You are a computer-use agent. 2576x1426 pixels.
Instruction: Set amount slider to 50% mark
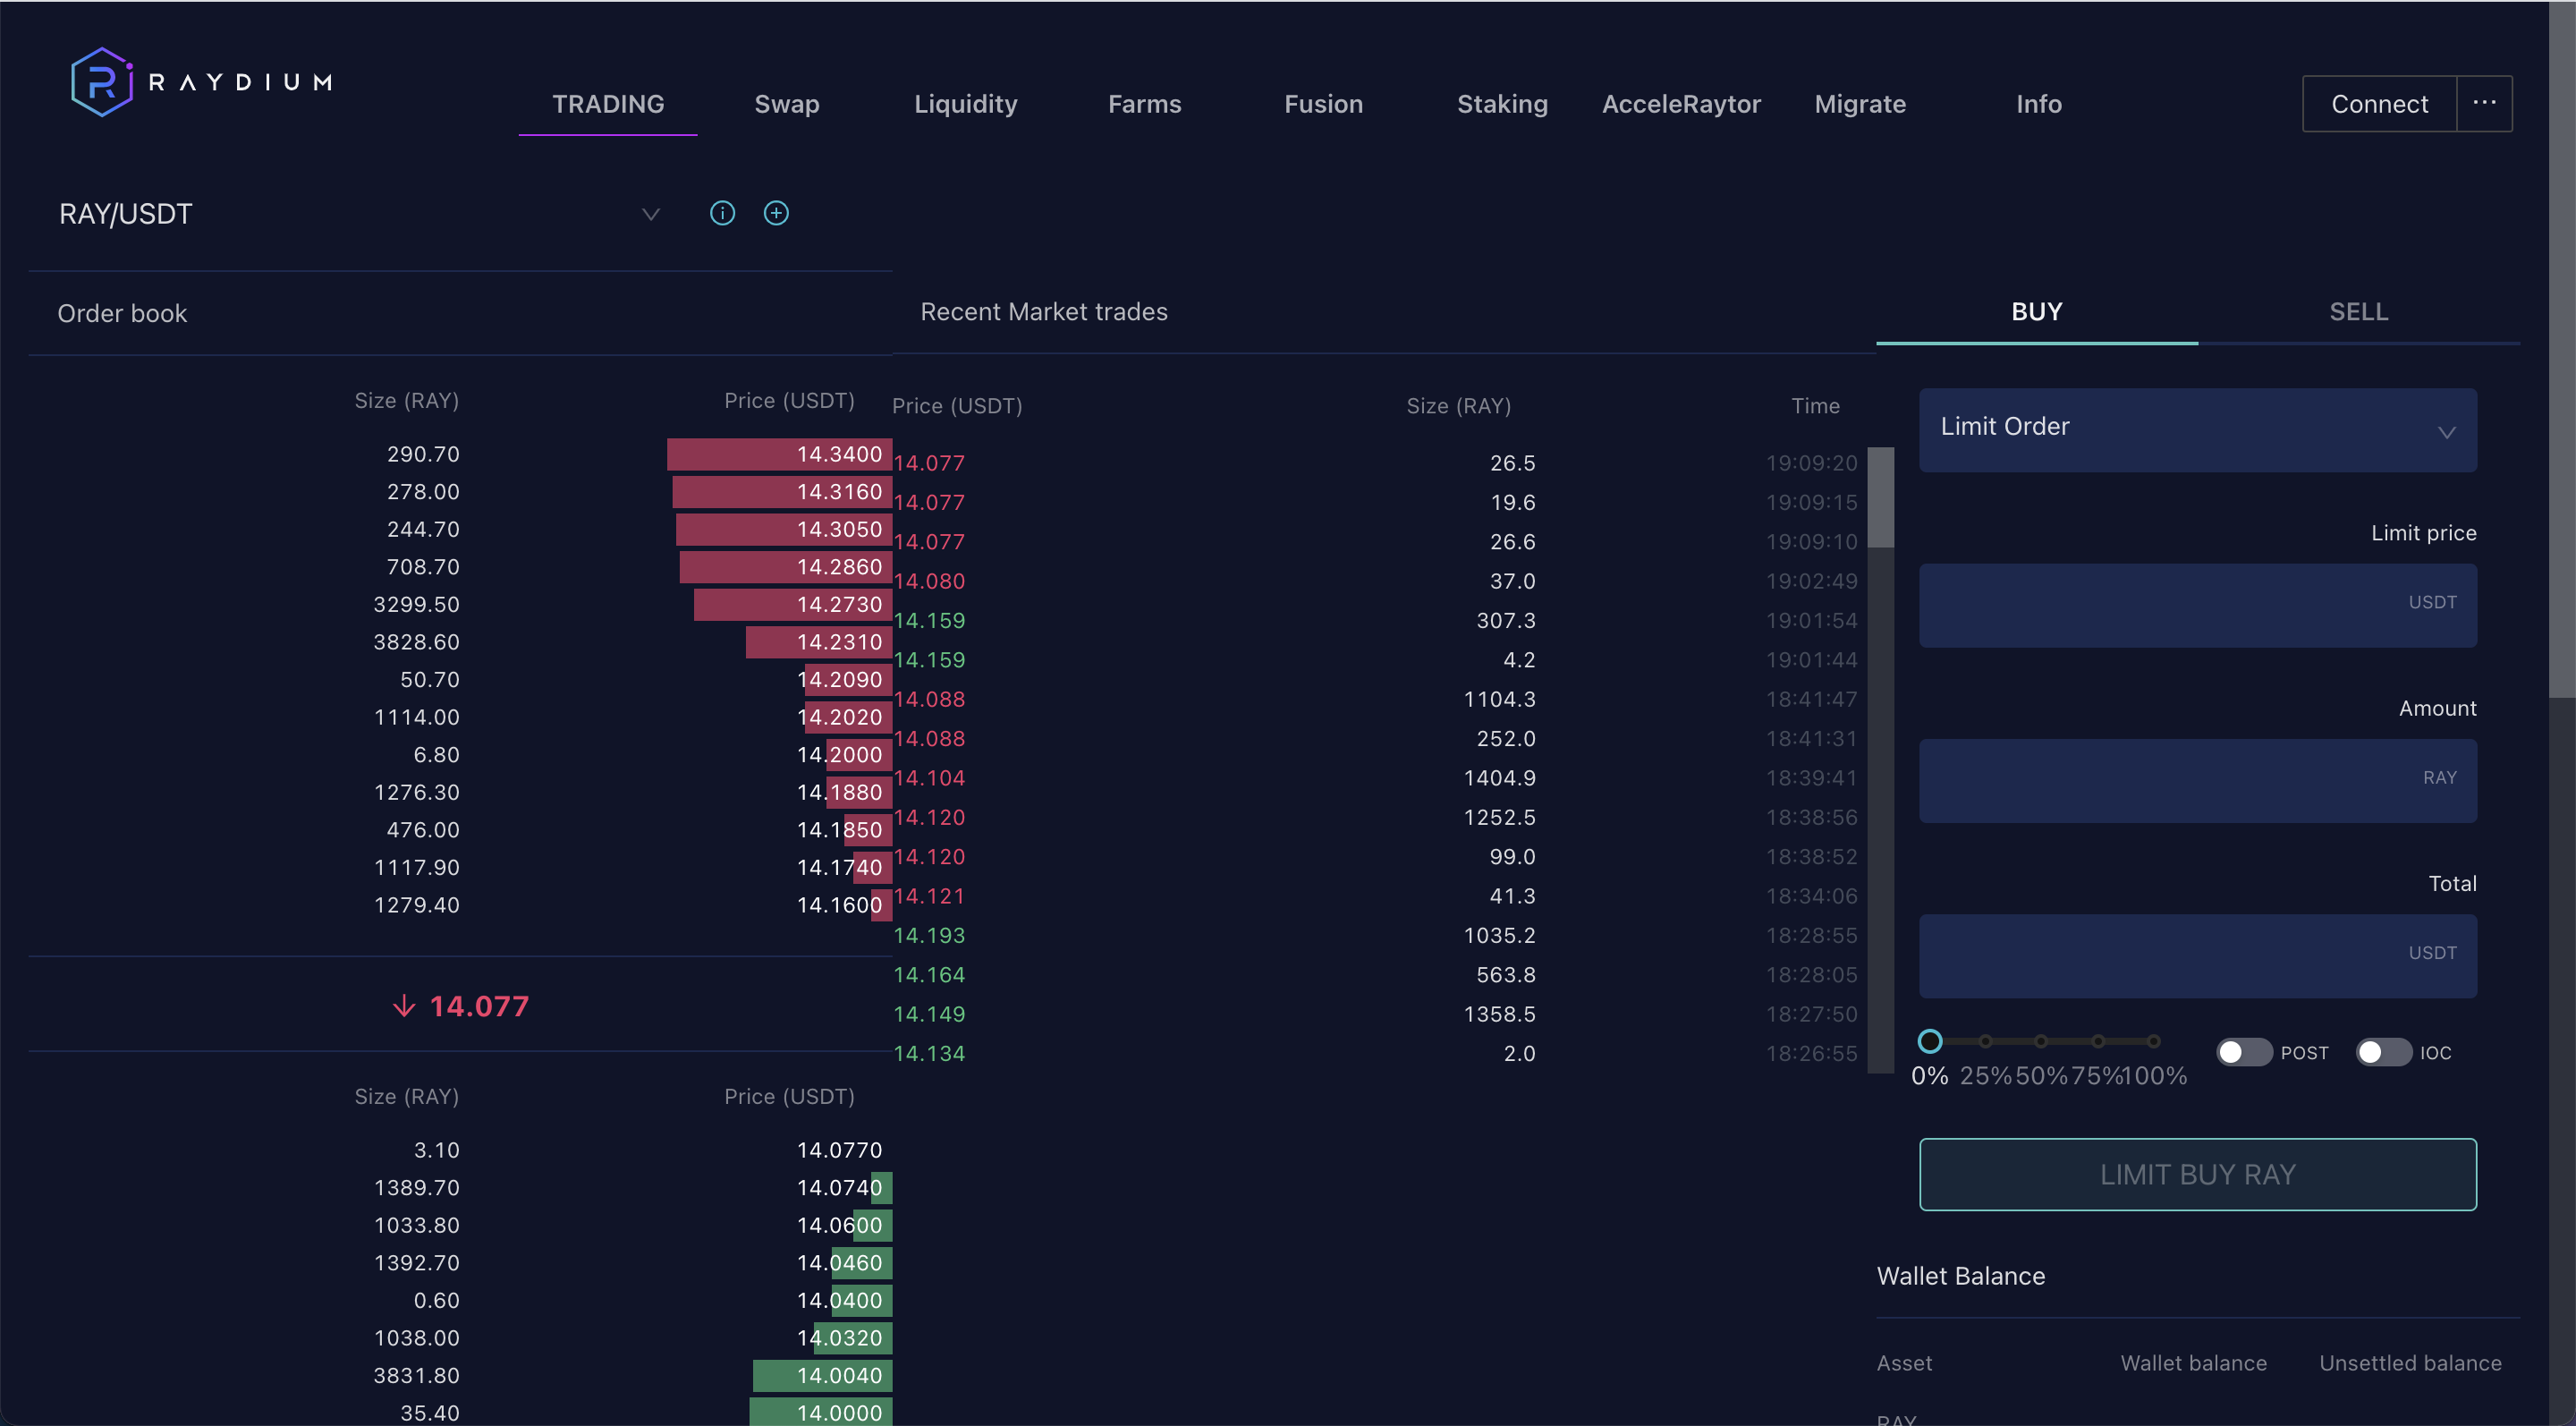[x=2041, y=1041]
